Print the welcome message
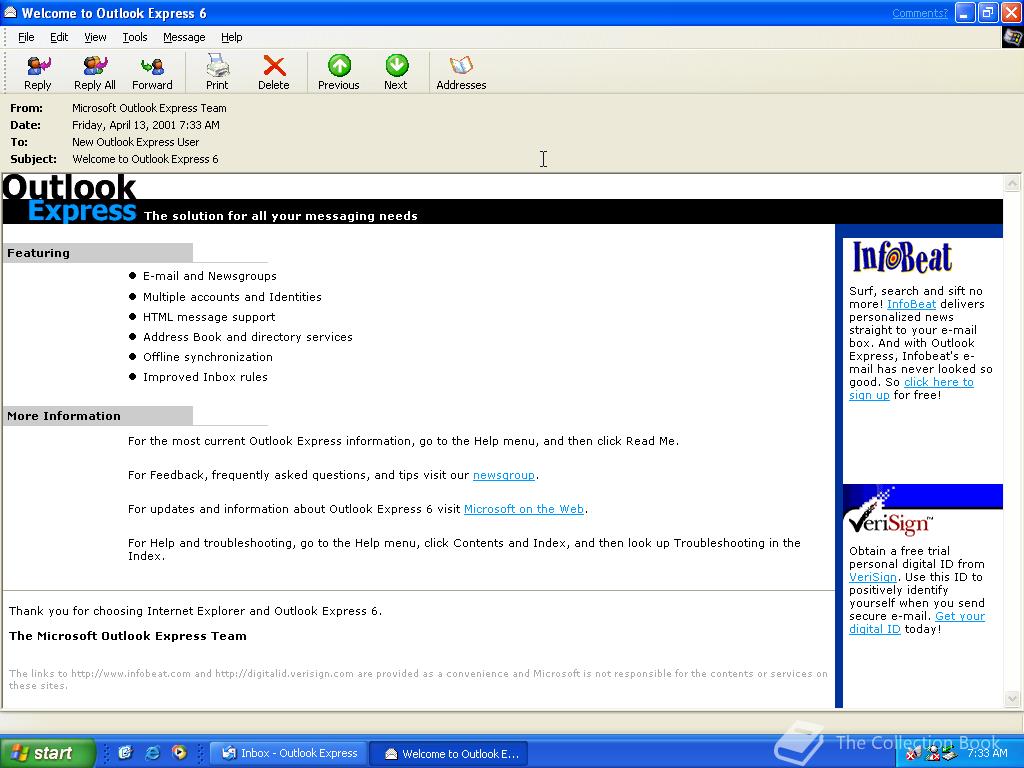 coord(217,72)
